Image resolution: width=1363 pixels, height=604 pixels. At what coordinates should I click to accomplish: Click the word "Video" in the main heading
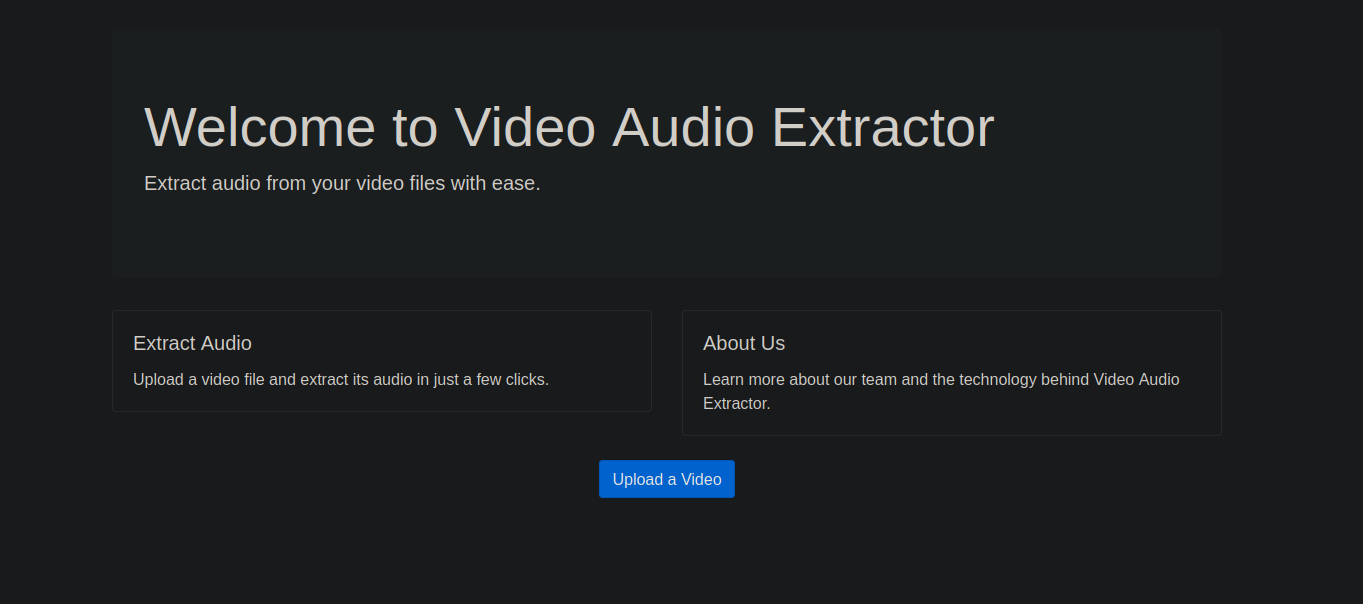(x=524, y=127)
